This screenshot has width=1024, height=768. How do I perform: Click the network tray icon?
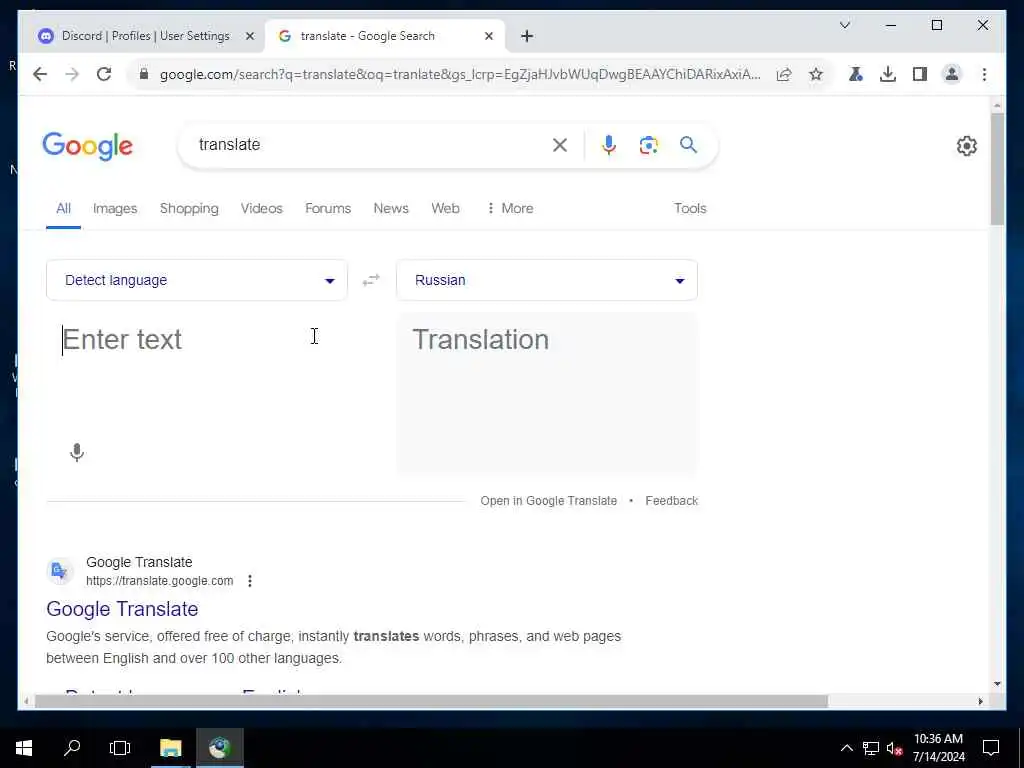[870, 748]
